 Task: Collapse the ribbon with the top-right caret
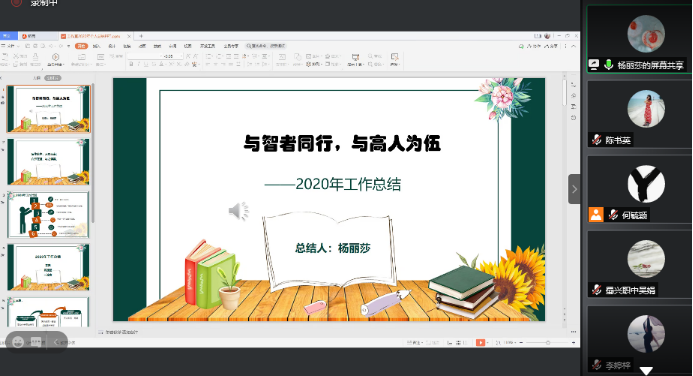(x=574, y=46)
